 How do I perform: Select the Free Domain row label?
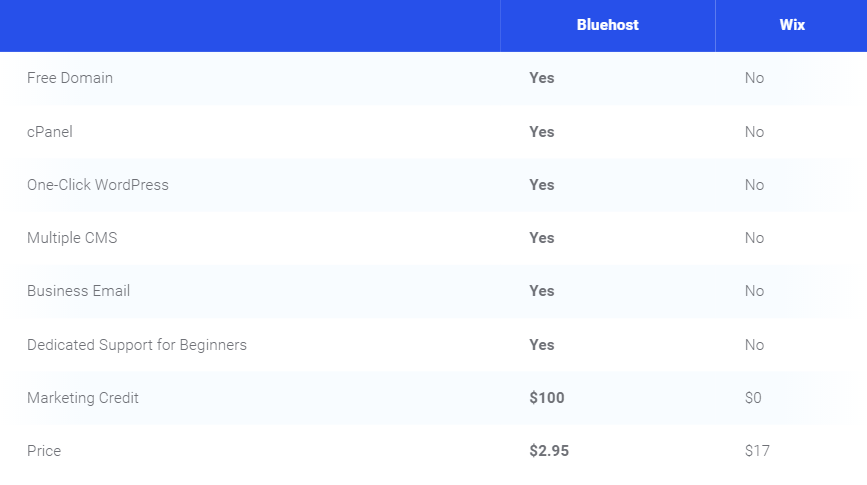point(70,78)
